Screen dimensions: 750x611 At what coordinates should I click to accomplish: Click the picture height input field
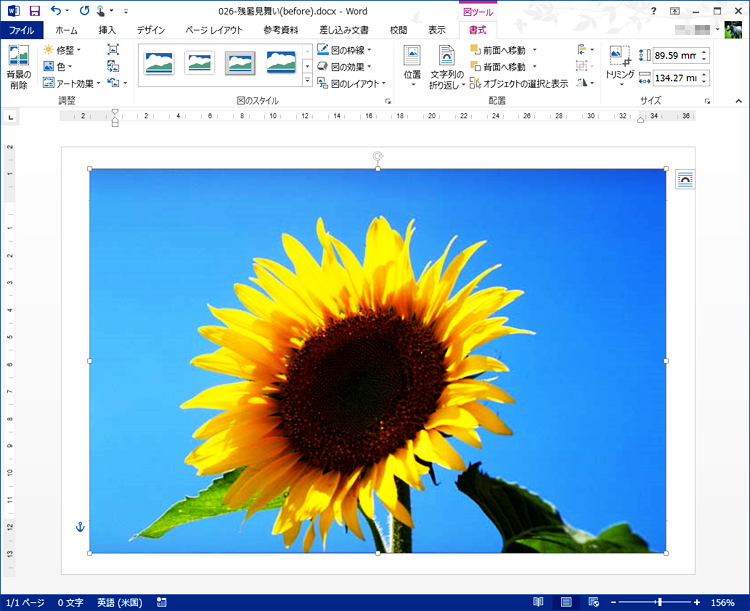coord(676,56)
